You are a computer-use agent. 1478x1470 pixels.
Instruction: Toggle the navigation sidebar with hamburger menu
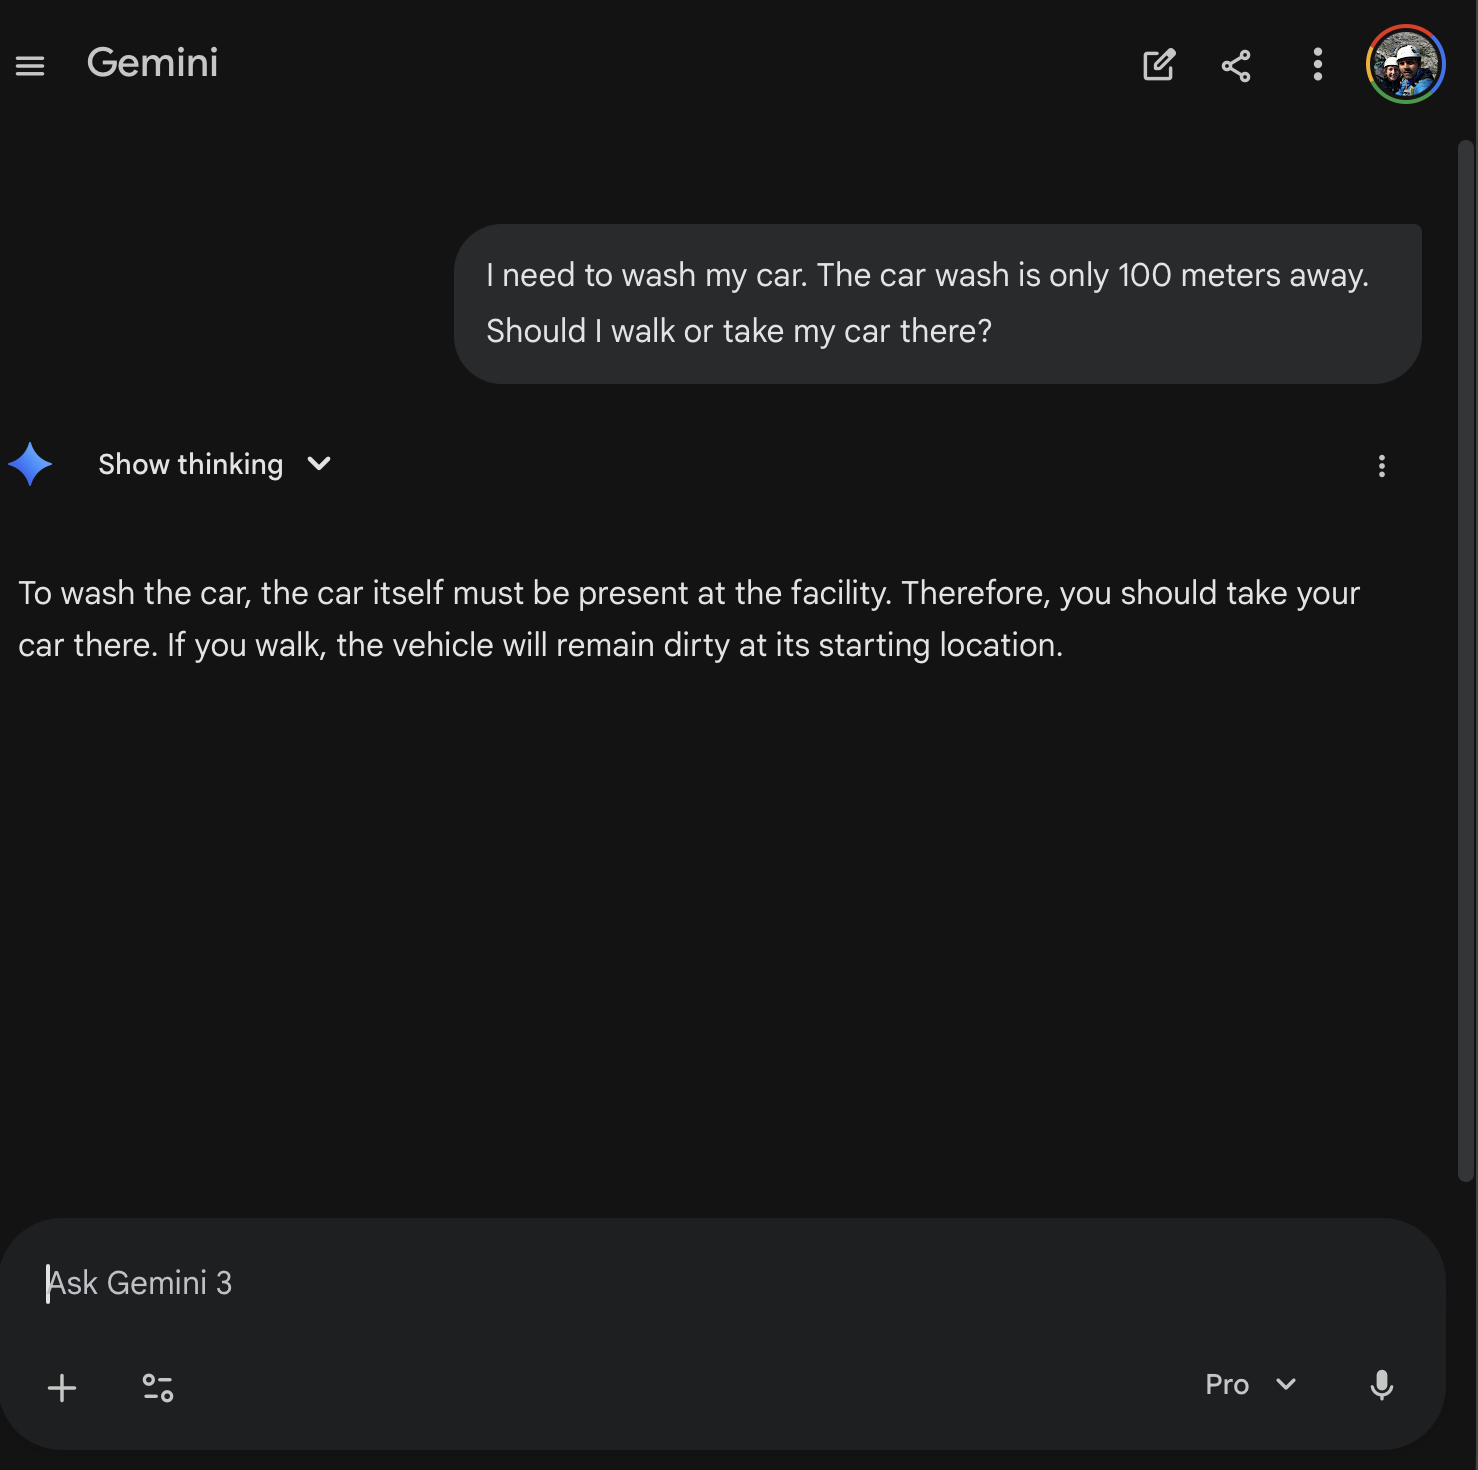click(30, 65)
